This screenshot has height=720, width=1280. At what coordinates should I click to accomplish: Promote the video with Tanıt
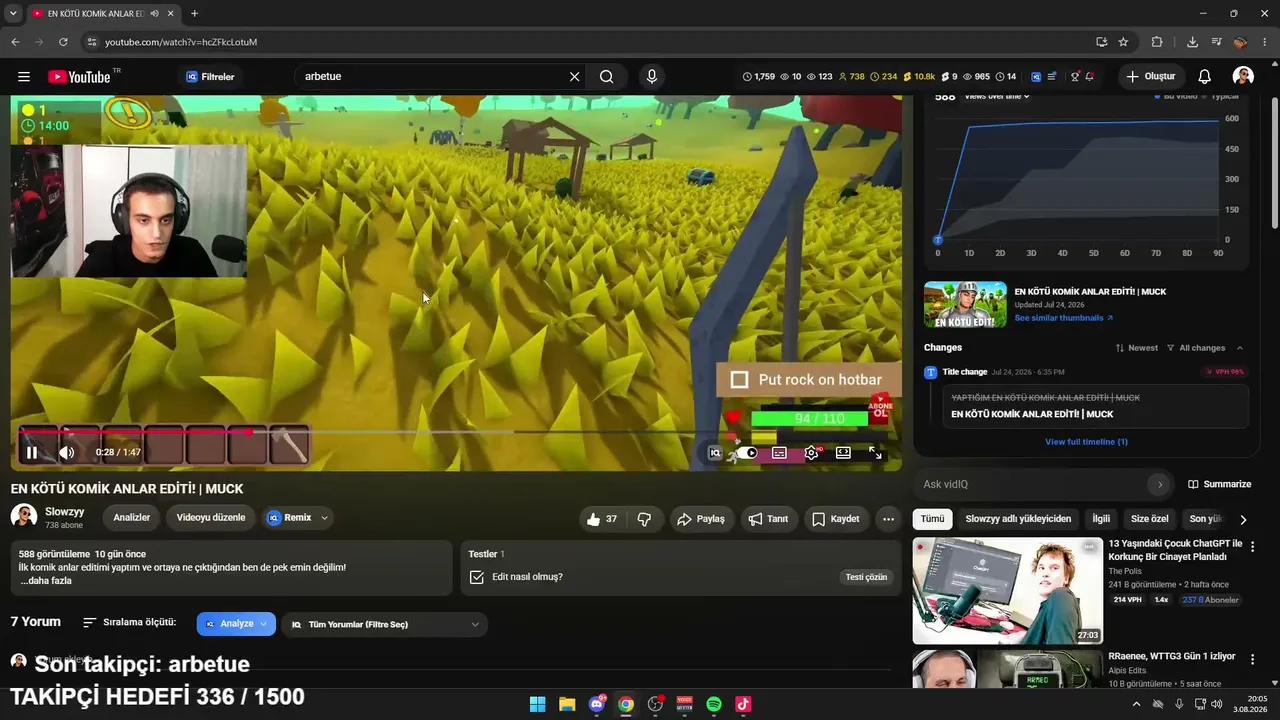[x=769, y=519]
